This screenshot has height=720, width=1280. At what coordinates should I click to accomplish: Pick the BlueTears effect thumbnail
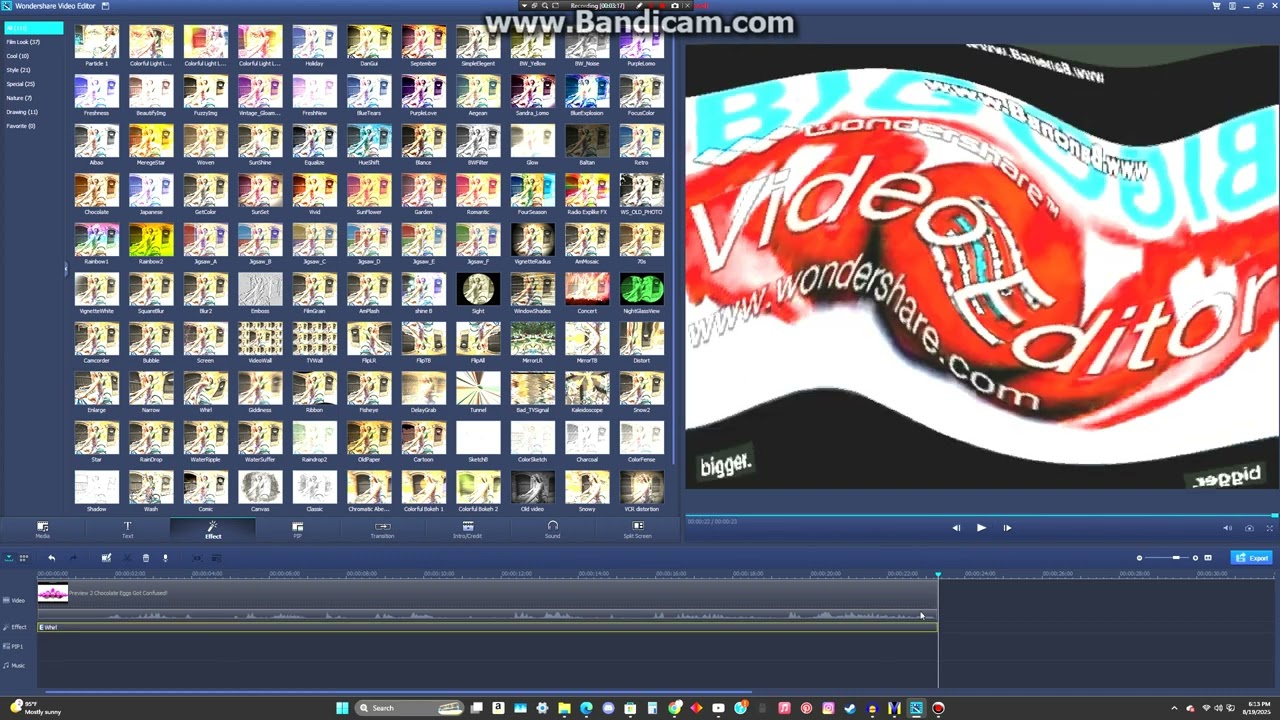pos(369,91)
